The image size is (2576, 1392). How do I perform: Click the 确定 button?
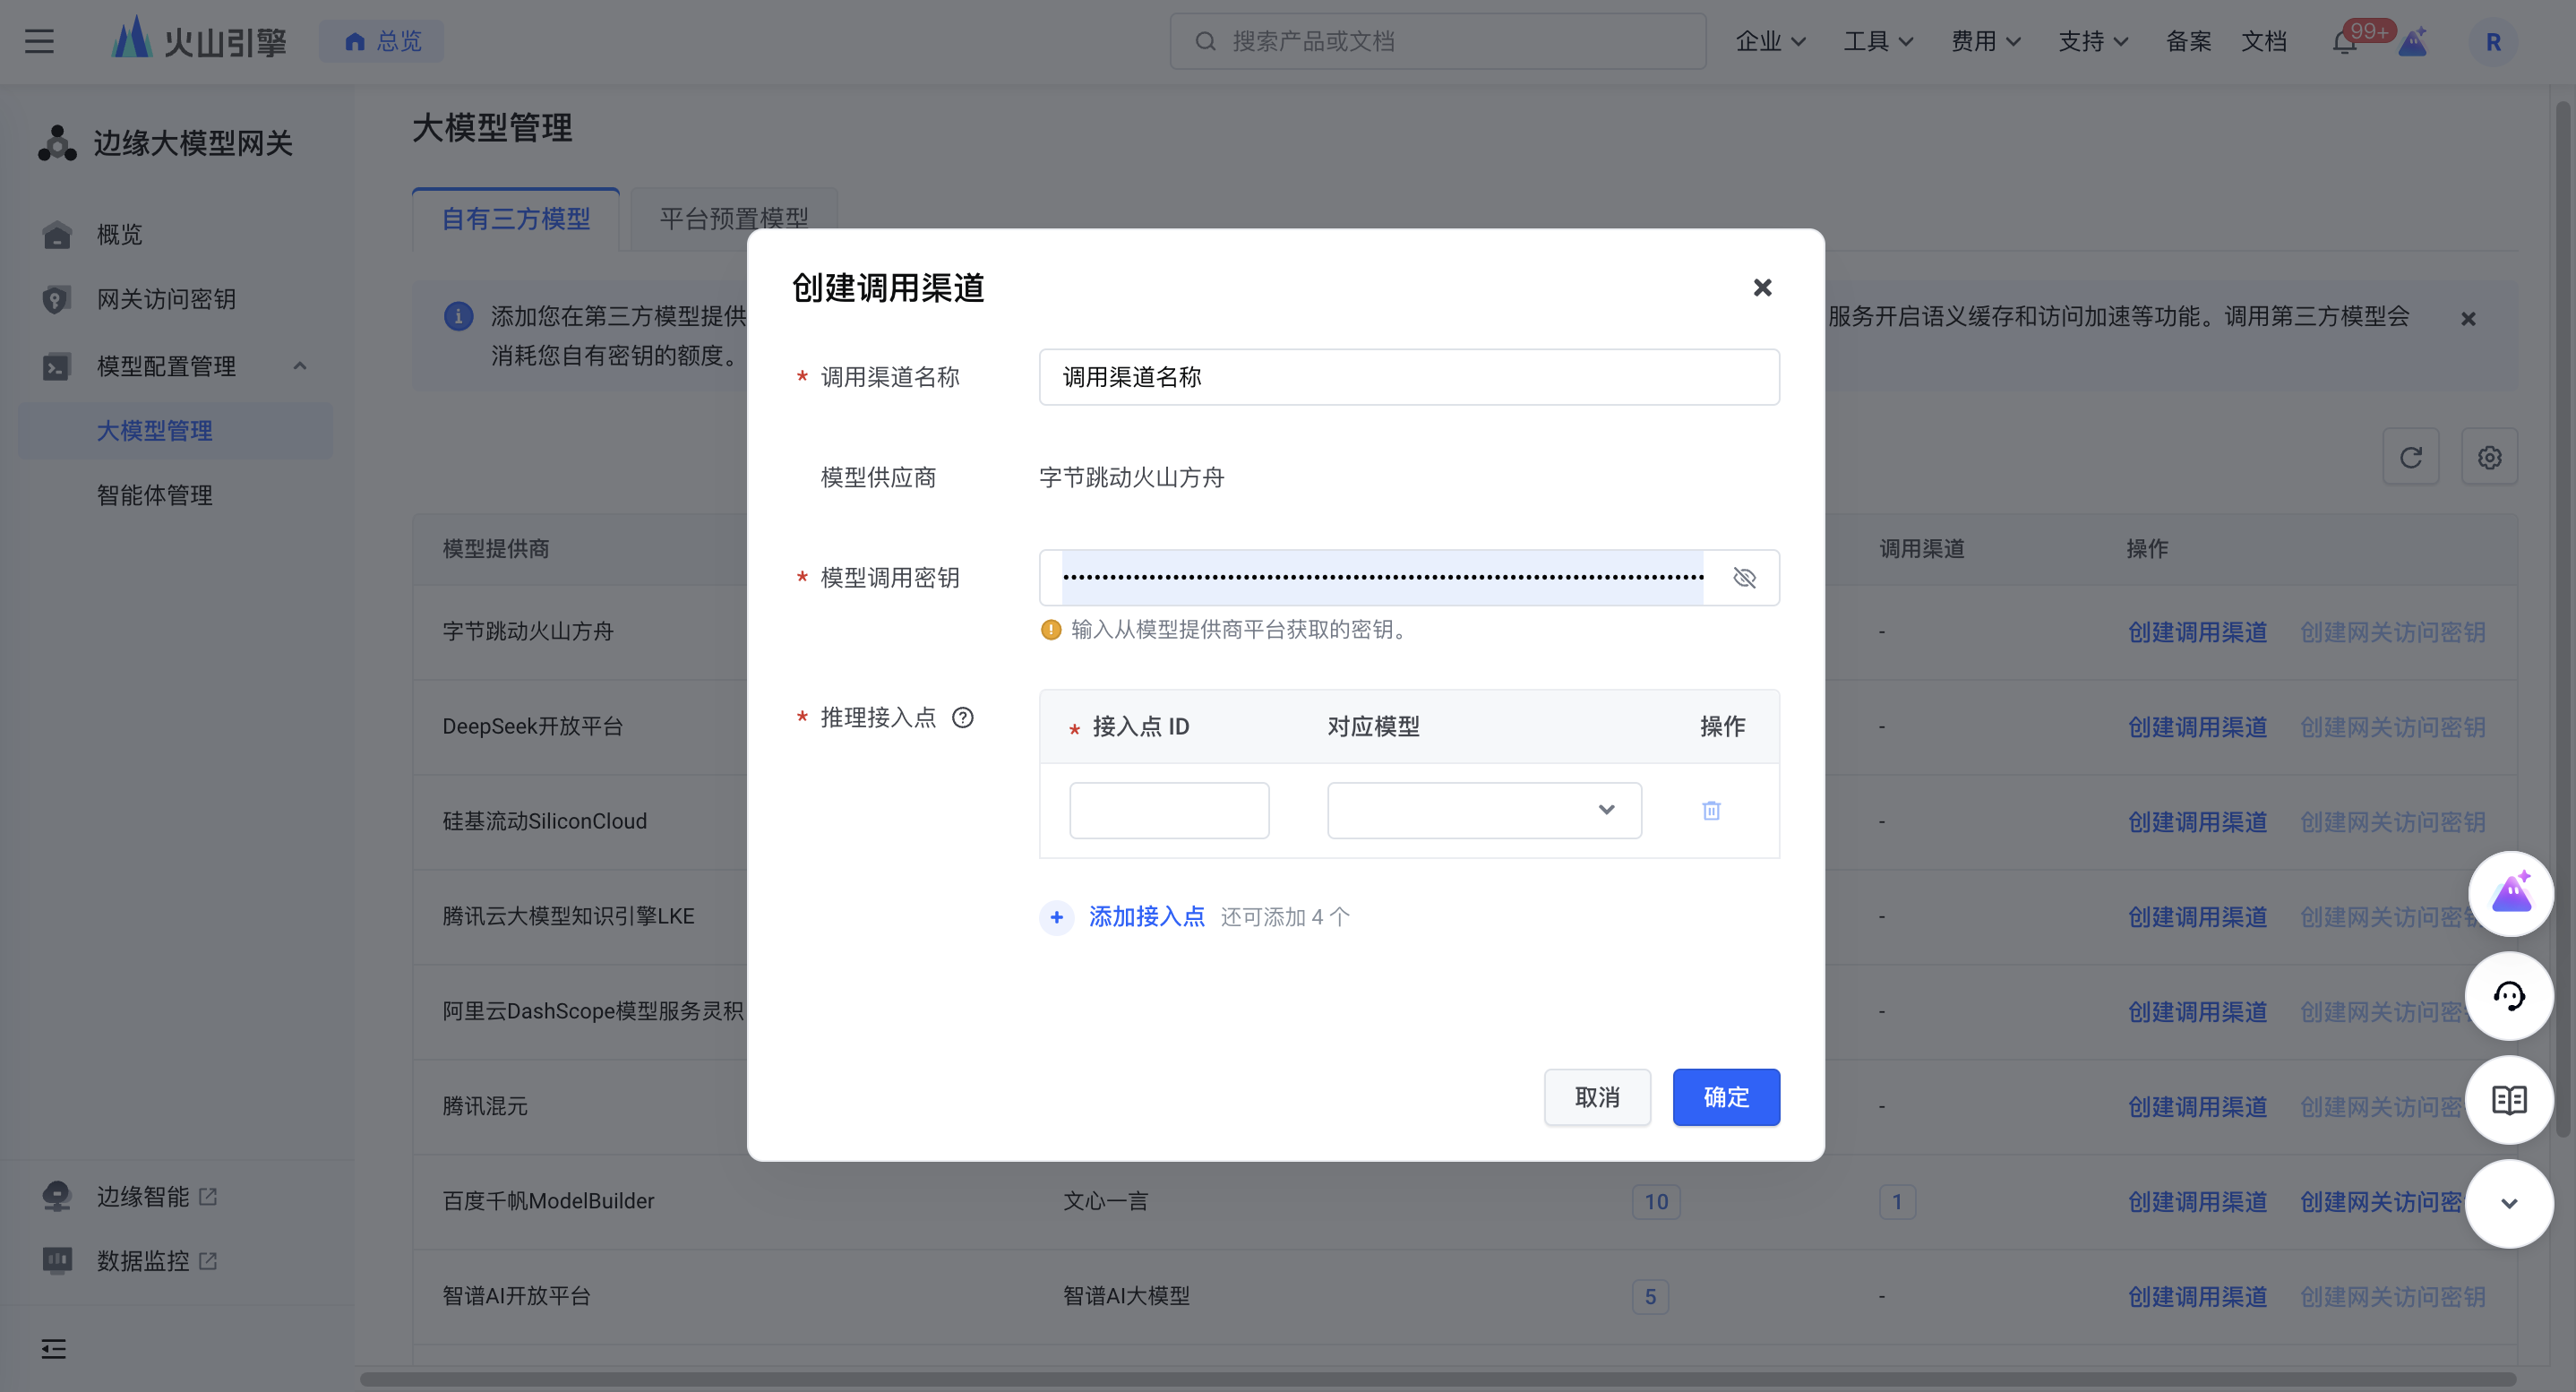point(1725,1097)
